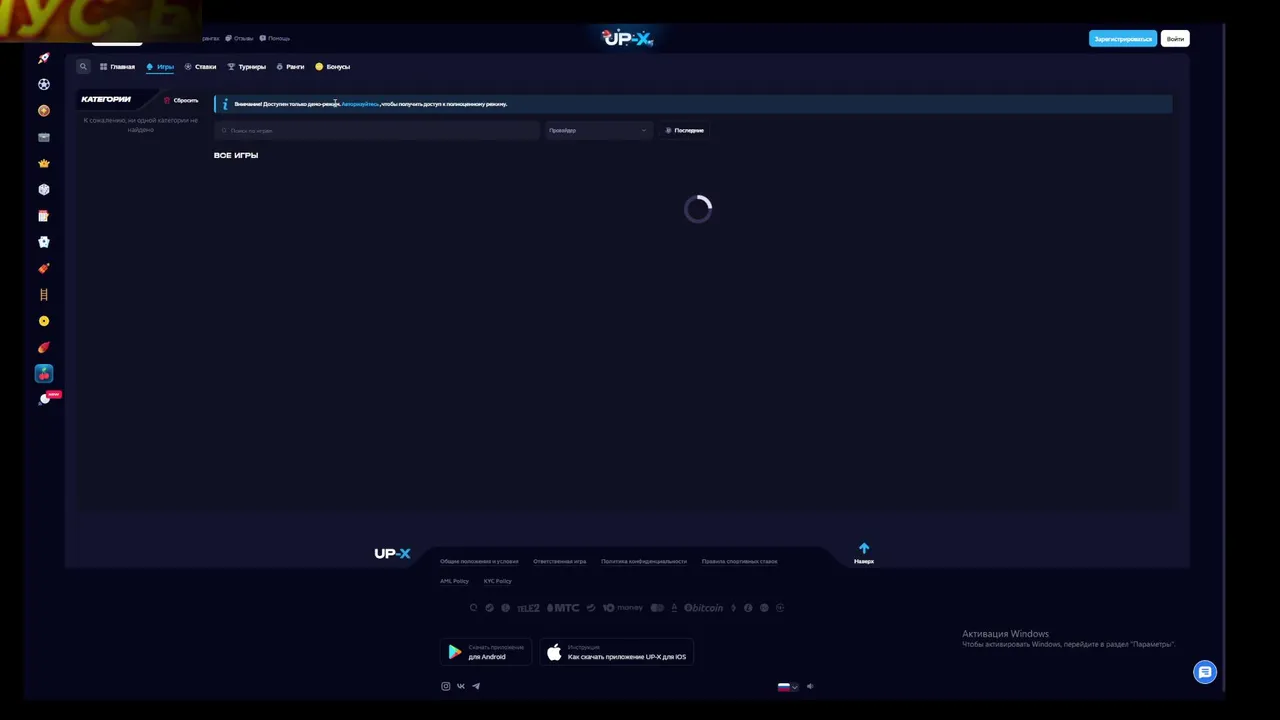This screenshot has height=720, width=1280.
Task: Click the Зарегистрироваться button
Action: tap(1123, 39)
